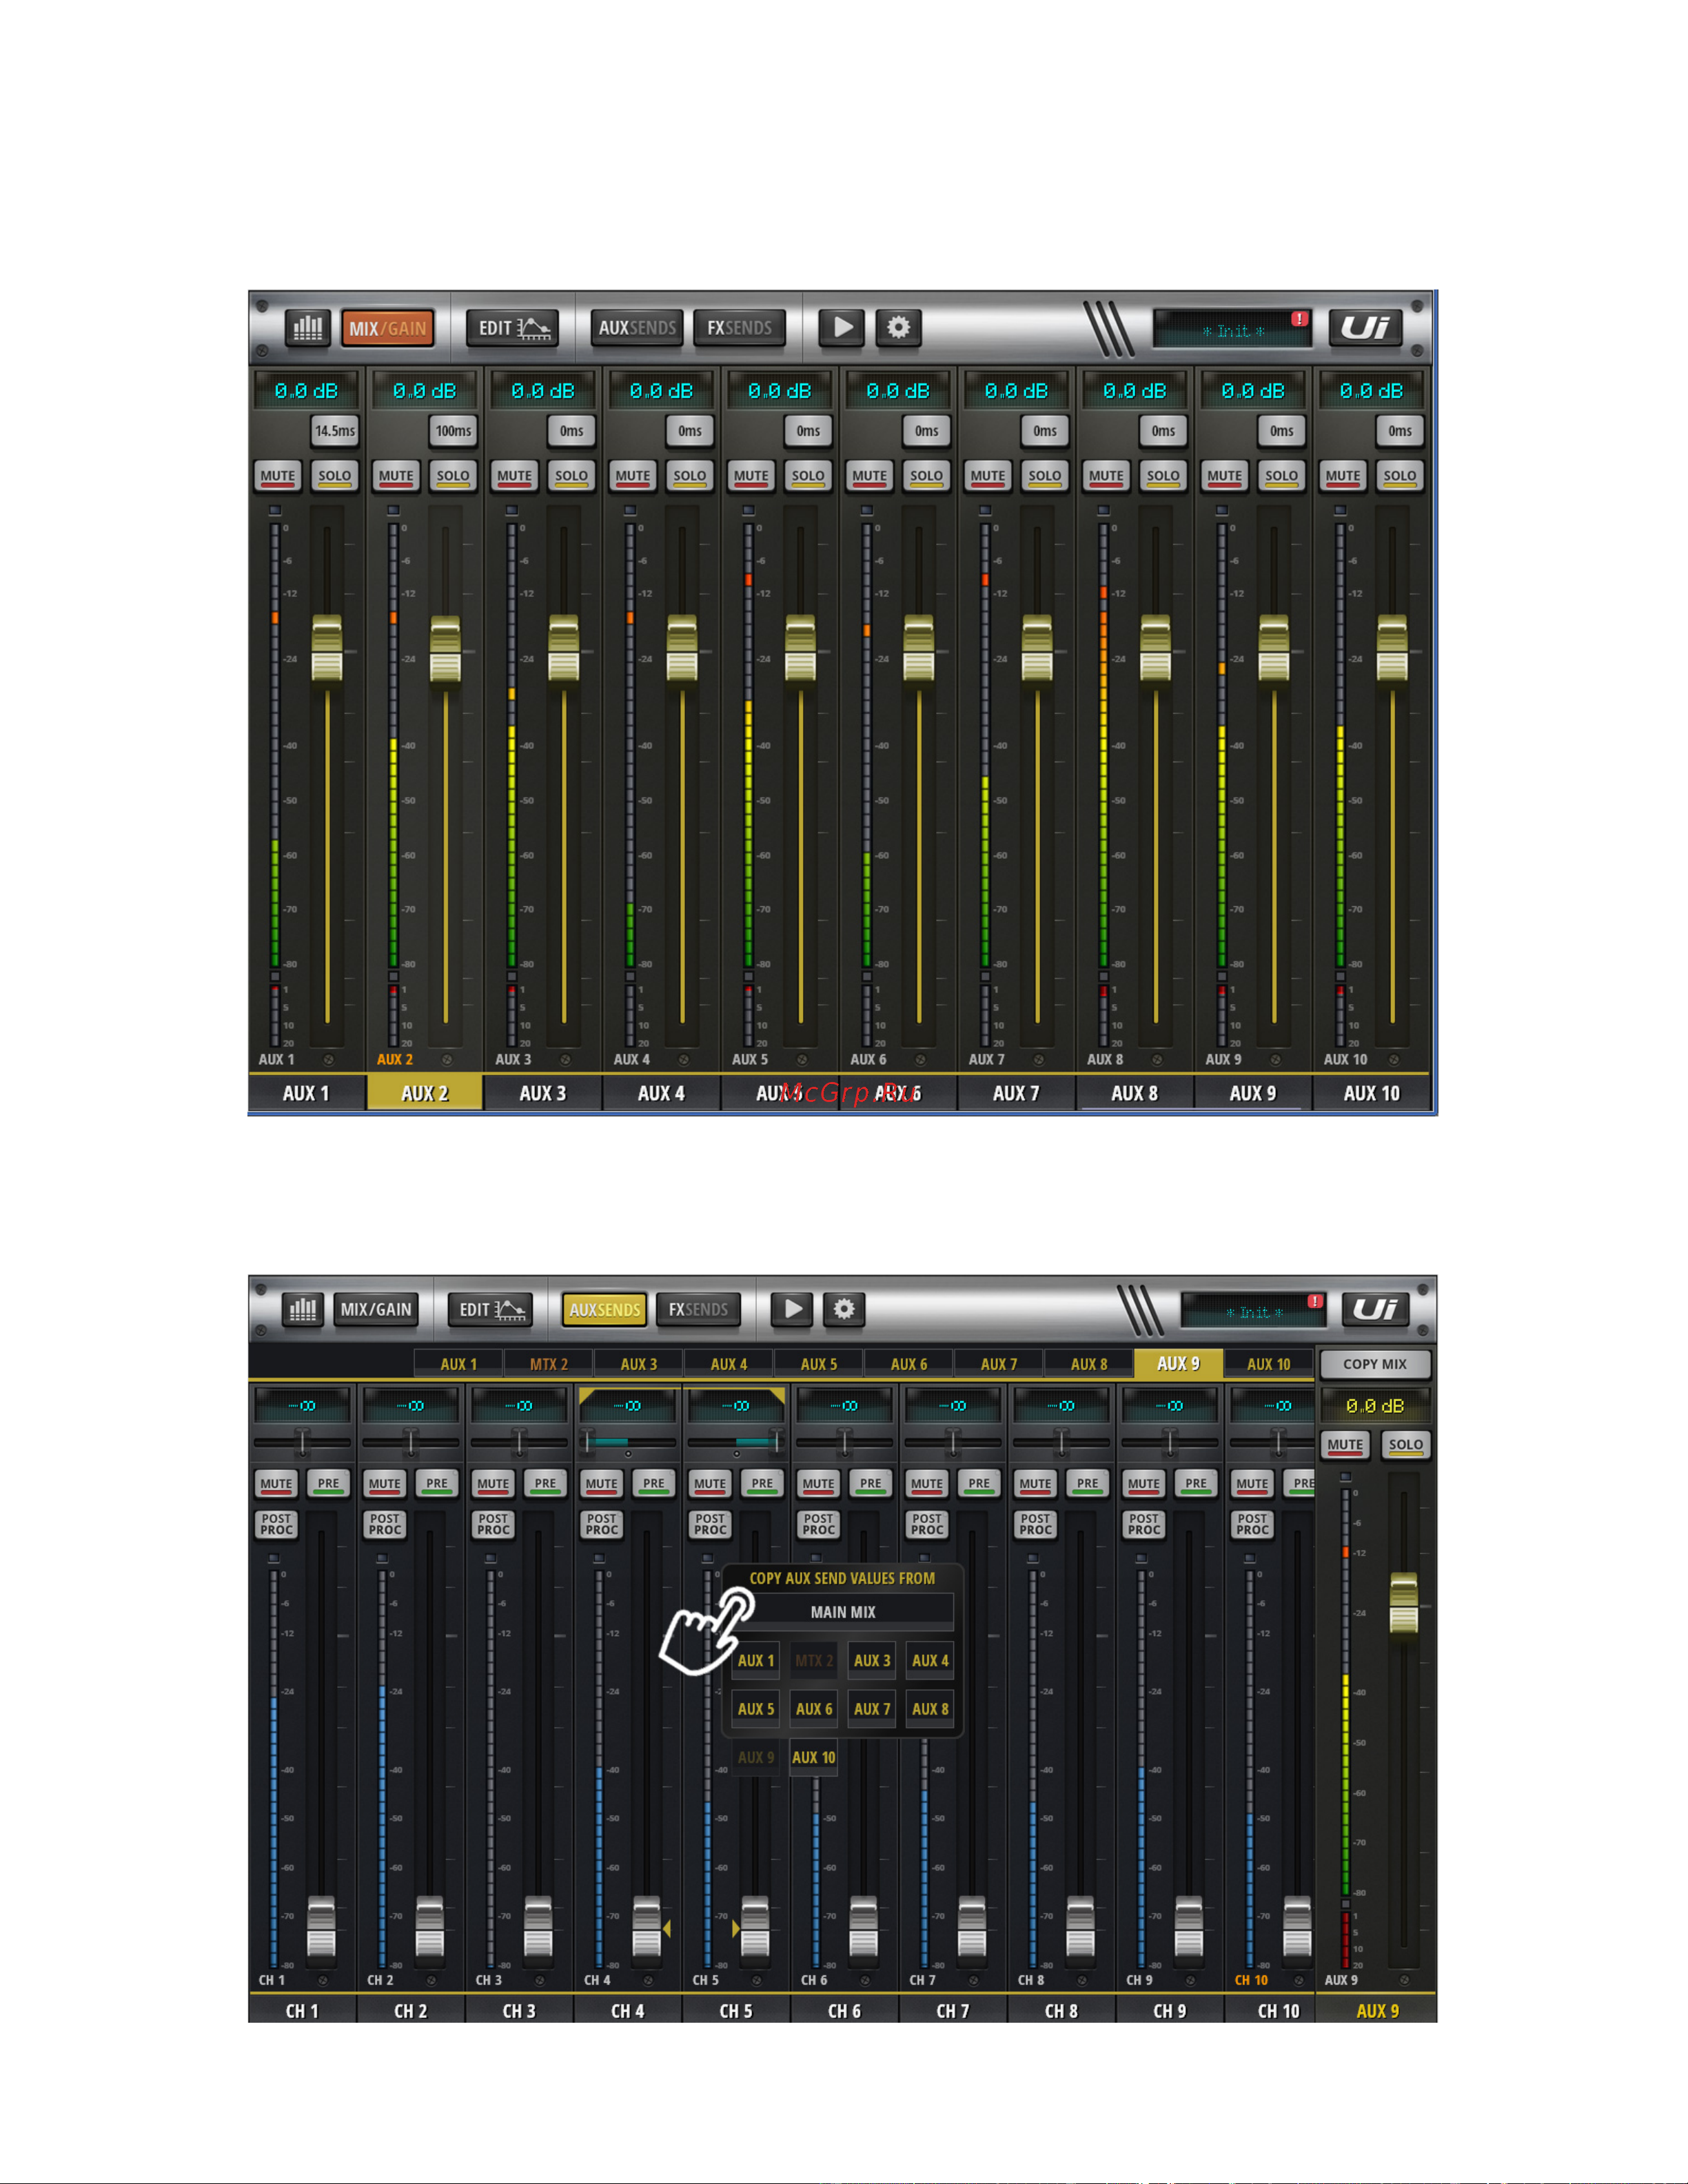Open settings gear in top mixer toolbar
The height and width of the screenshot is (2184, 1688).
point(899,327)
